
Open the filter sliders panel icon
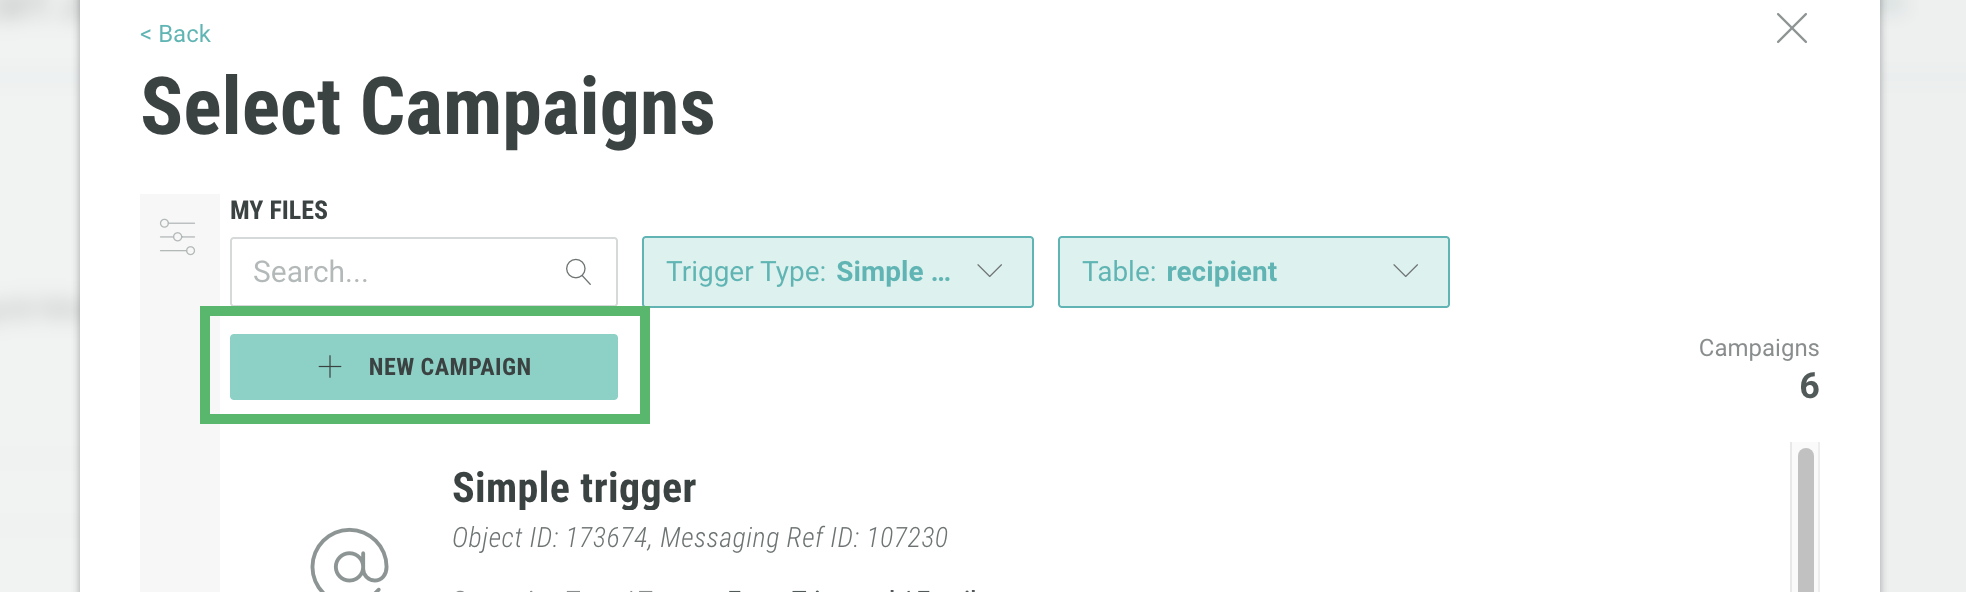click(178, 237)
